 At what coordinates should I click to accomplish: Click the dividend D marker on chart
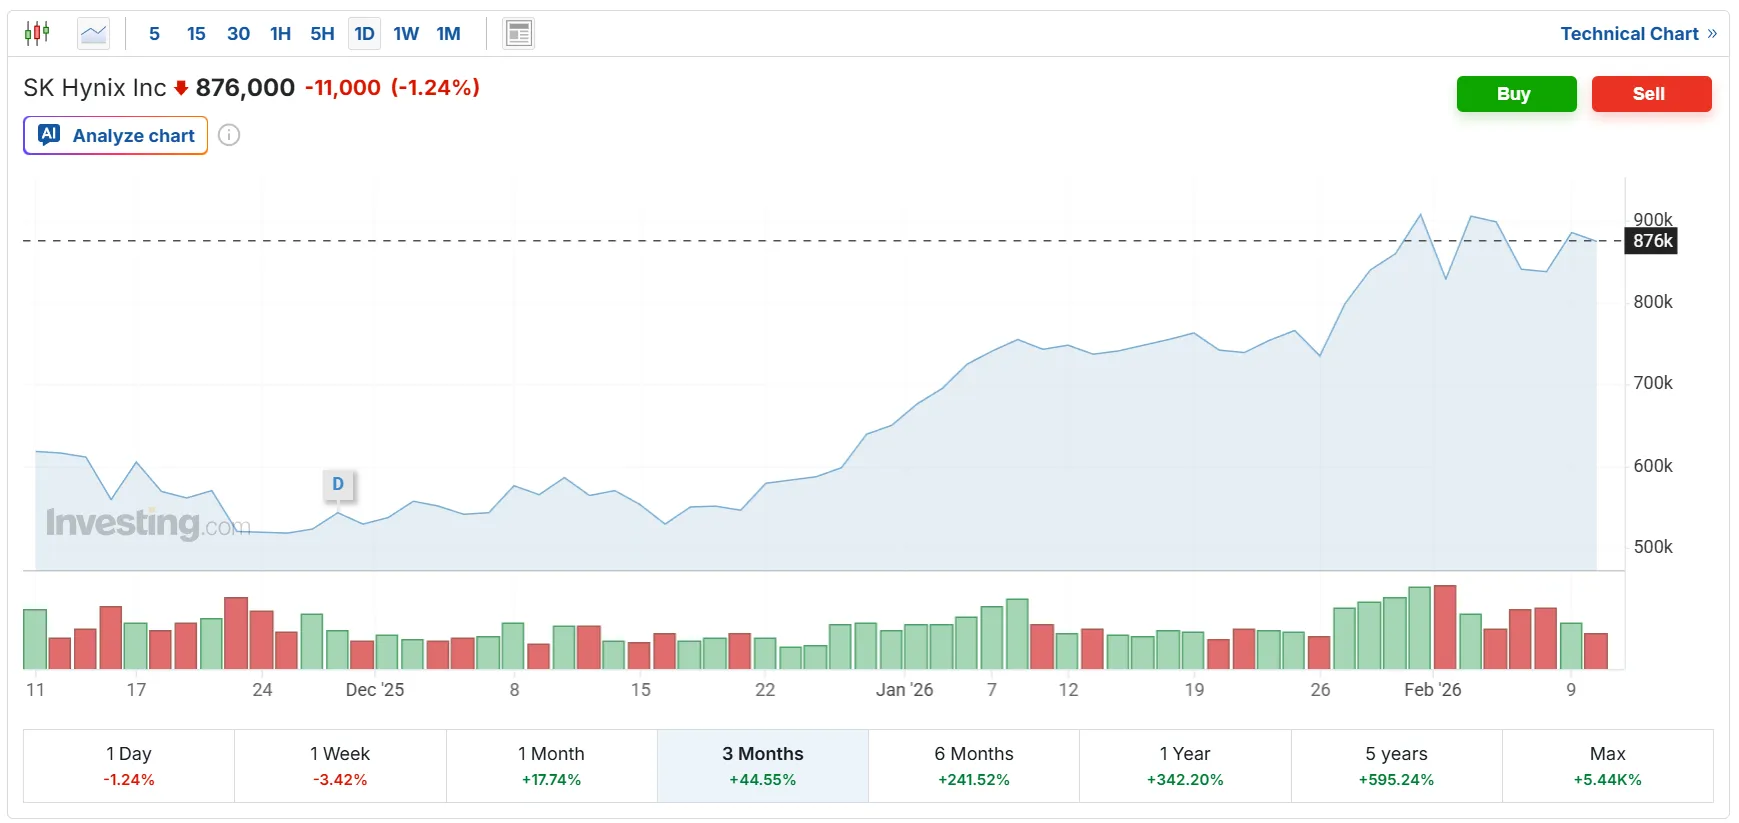(x=338, y=484)
